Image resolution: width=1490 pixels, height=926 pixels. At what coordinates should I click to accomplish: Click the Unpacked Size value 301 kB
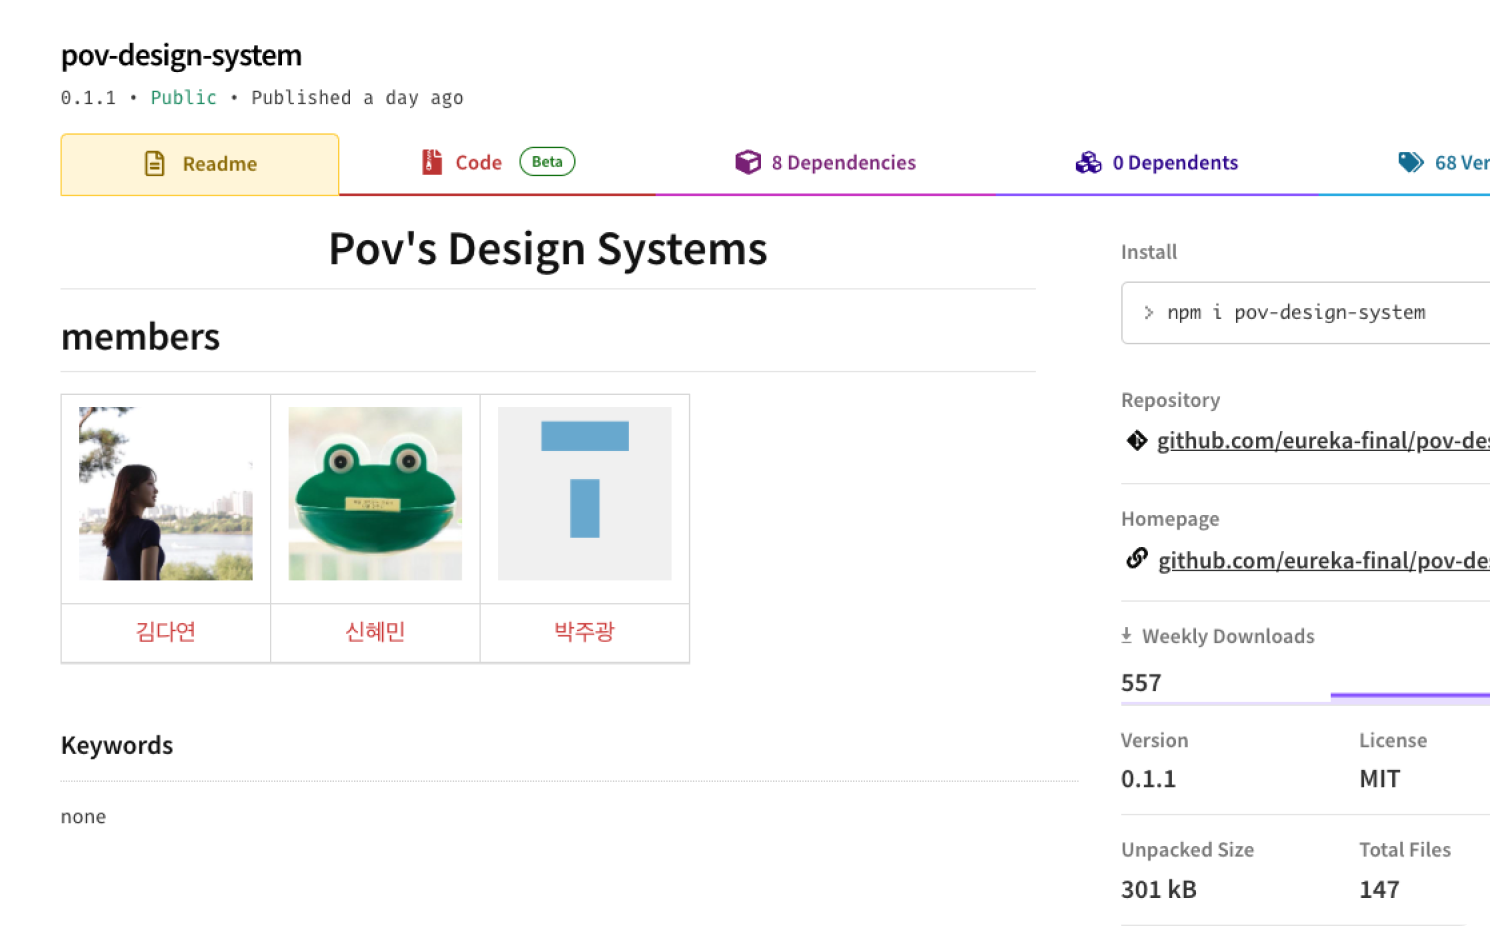pyautogui.click(x=1159, y=889)
